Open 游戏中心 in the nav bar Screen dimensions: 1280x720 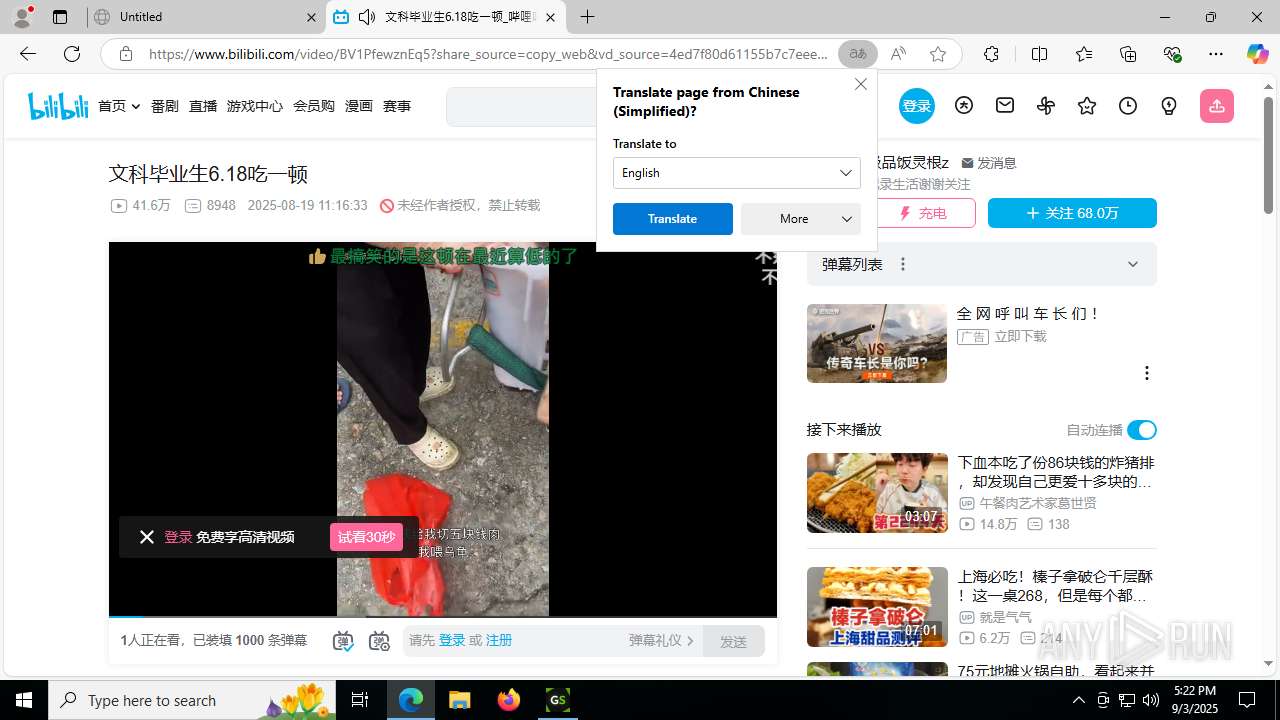click(x=255, y=106)
